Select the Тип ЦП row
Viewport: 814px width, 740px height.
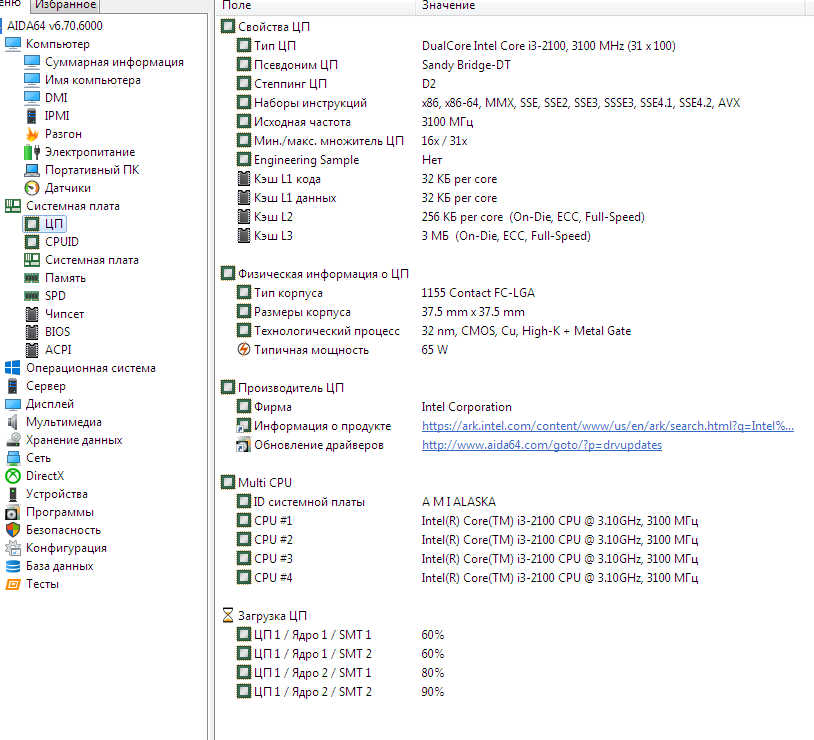[456, 46]
